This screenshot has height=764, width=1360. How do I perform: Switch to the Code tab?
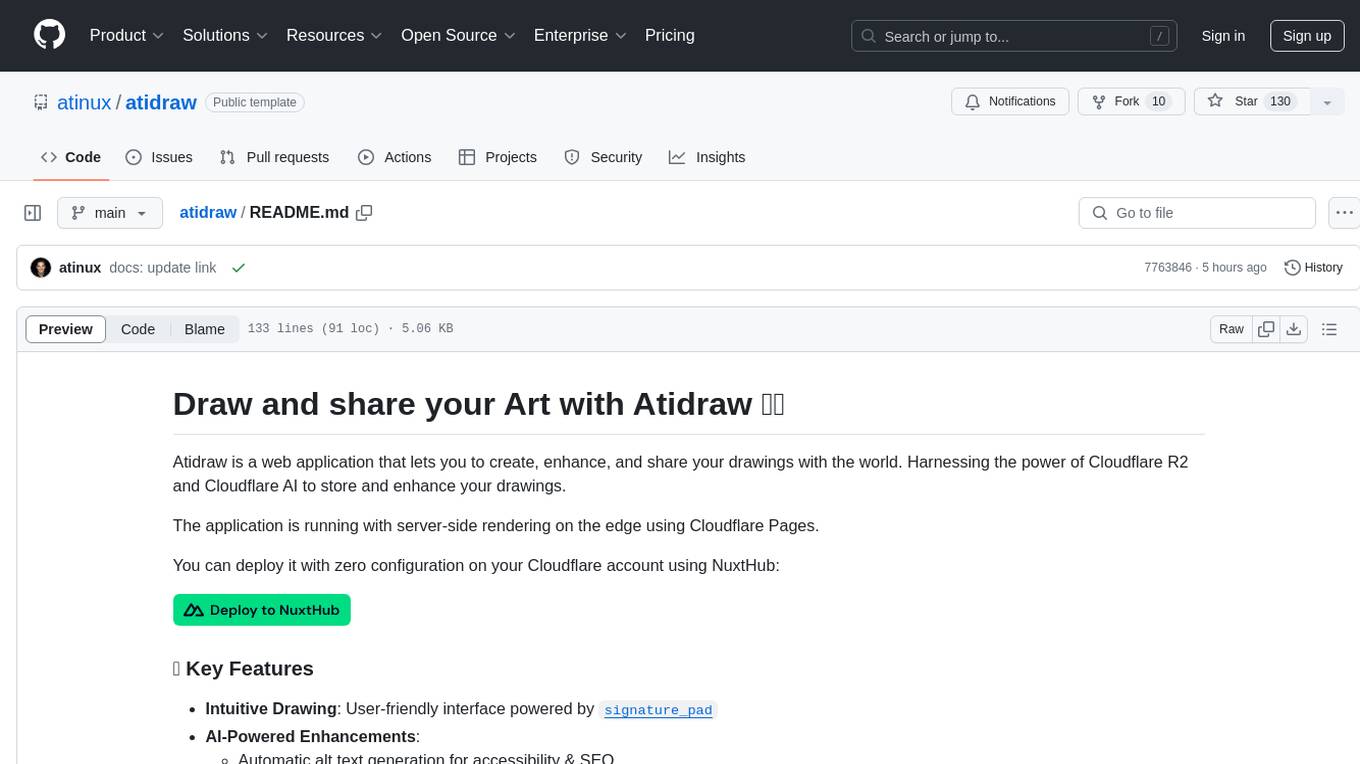click(71, 157)
